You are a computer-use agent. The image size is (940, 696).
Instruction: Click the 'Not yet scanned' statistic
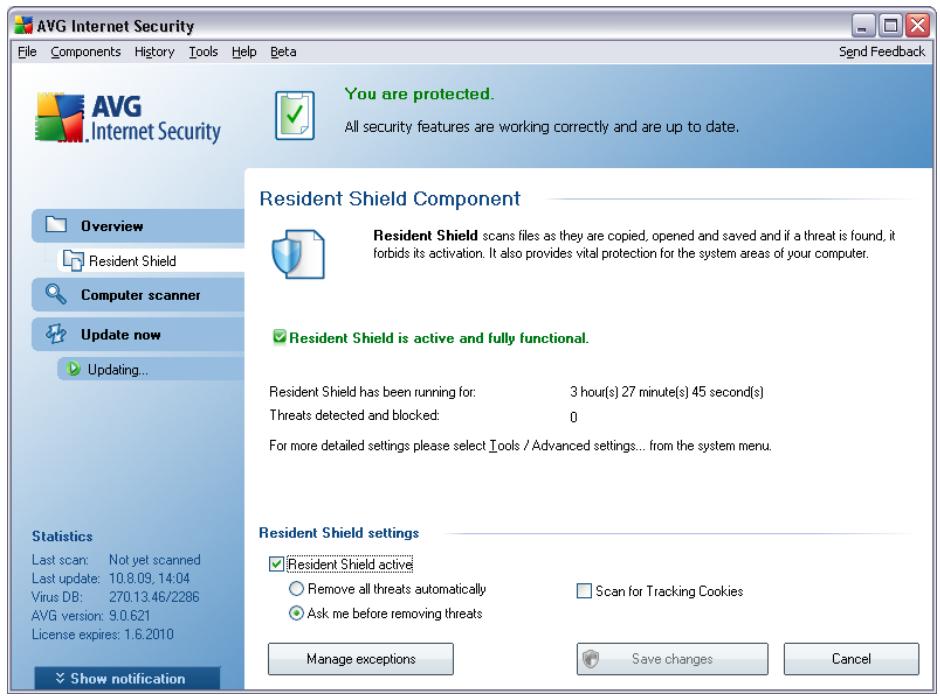pyautogui.click(x=155, y=559)
